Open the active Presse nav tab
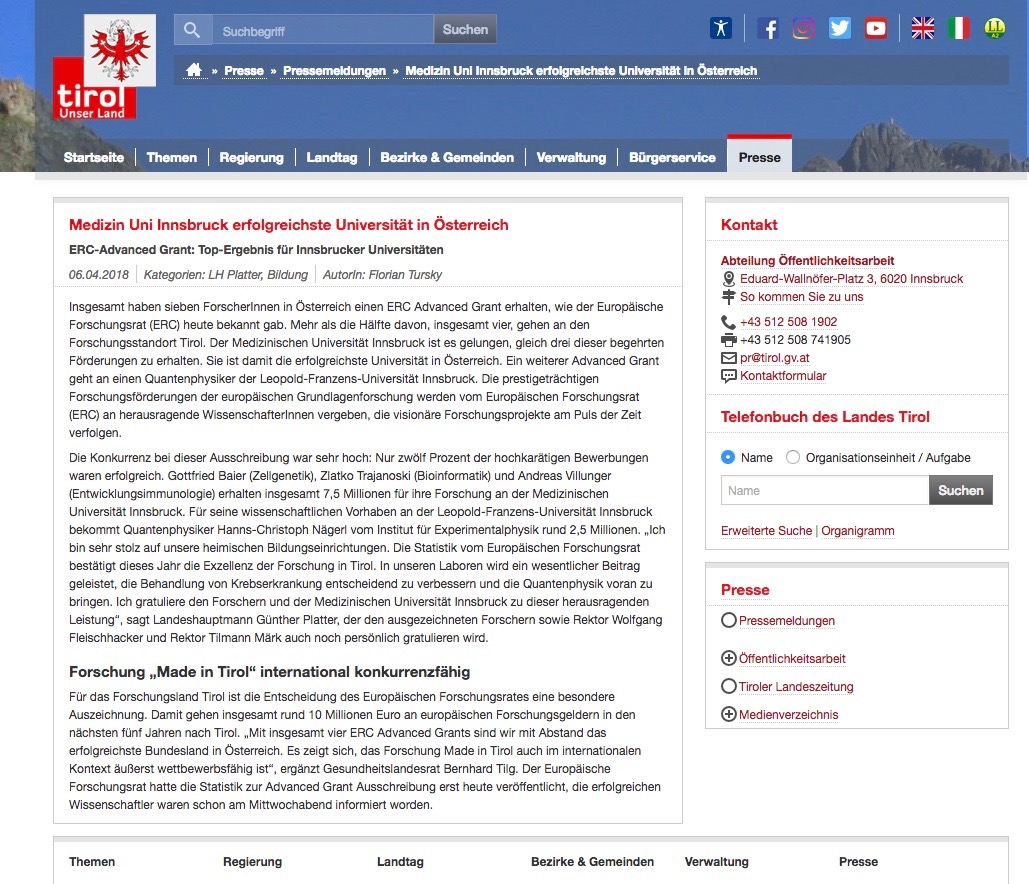 [759, 155]
